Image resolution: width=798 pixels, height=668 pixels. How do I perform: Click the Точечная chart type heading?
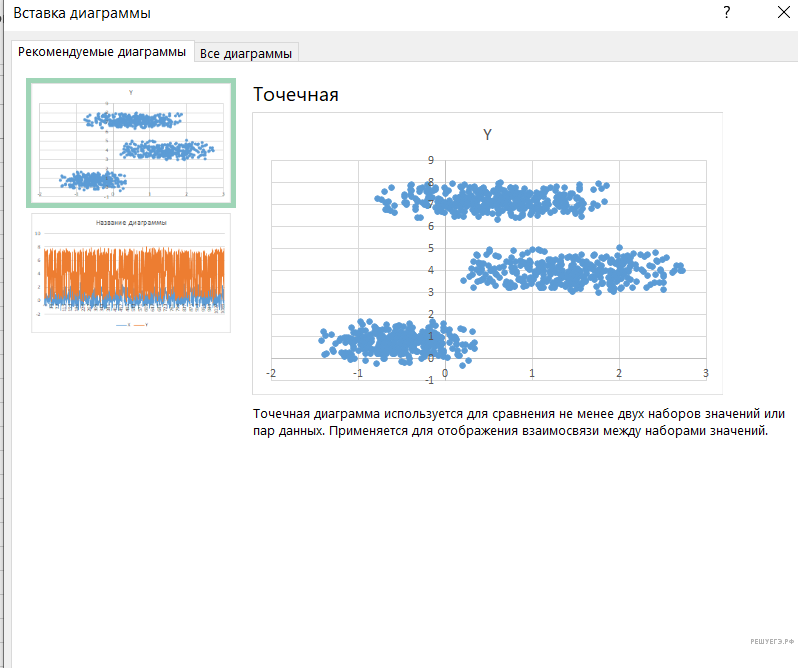point(296,95)
